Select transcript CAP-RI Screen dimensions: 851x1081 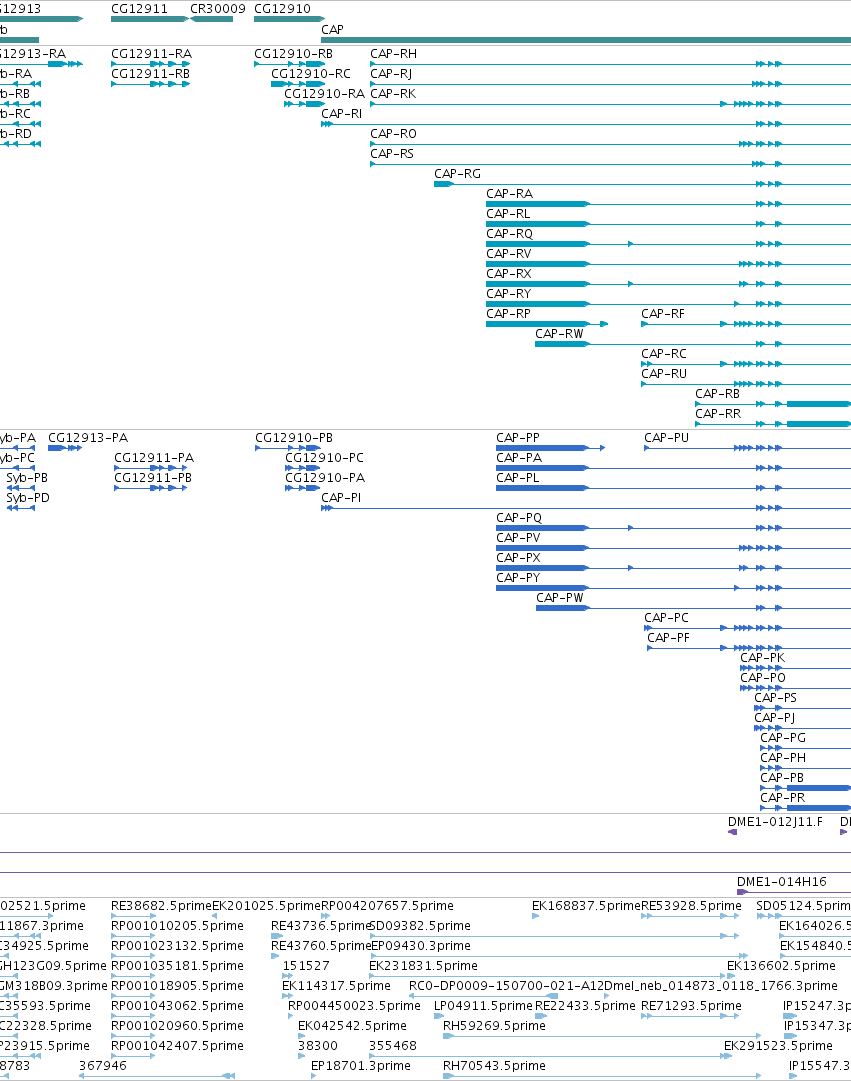pyautogui.click(x=341, y=114)
